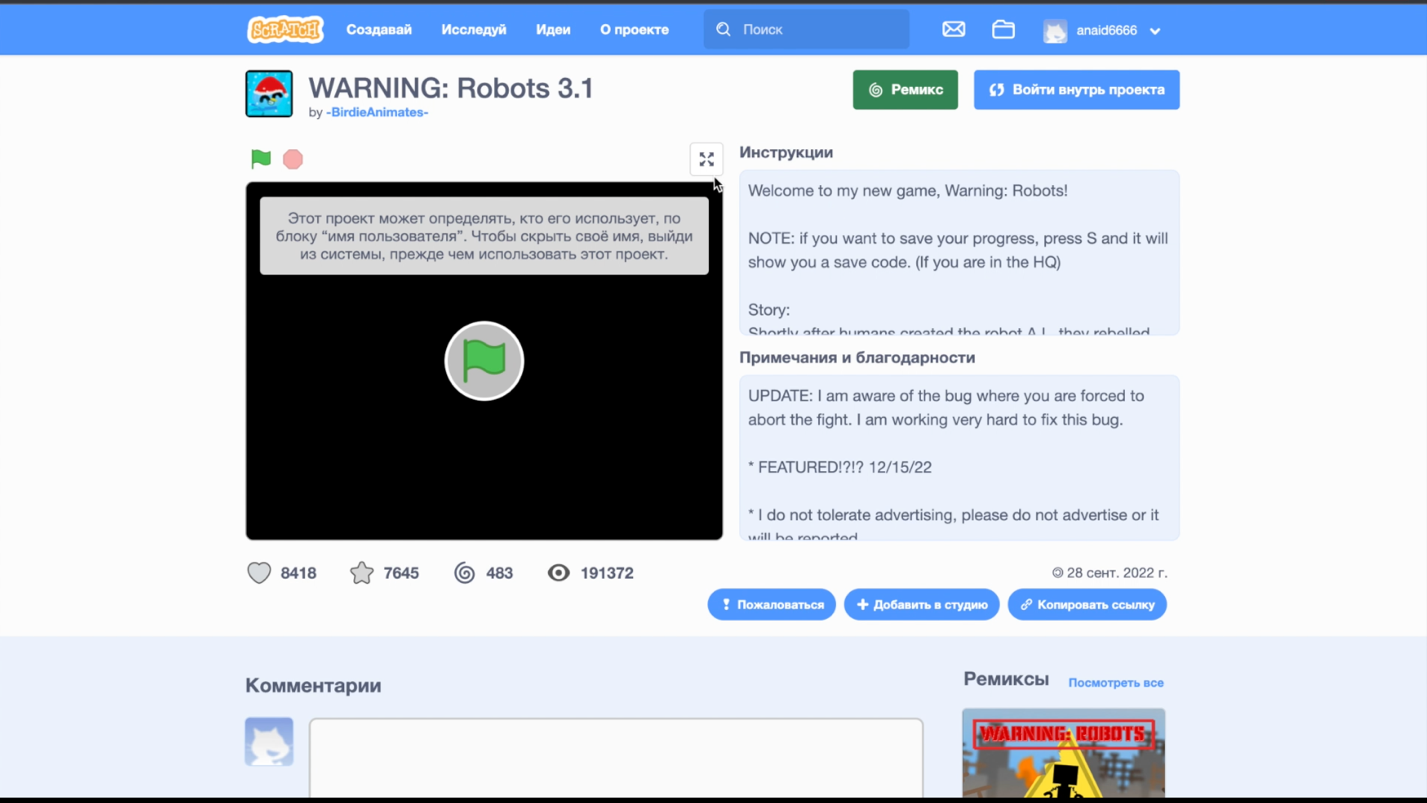Click the Scratch logo in navbar
The height and width of the screenshot is (803, 1427).
pyautogui.click(x=285, y=30)
